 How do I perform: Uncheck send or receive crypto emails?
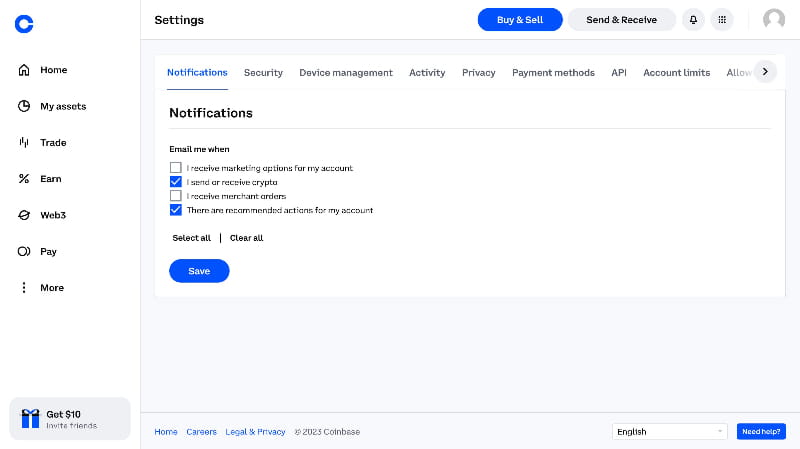point(176,182)
